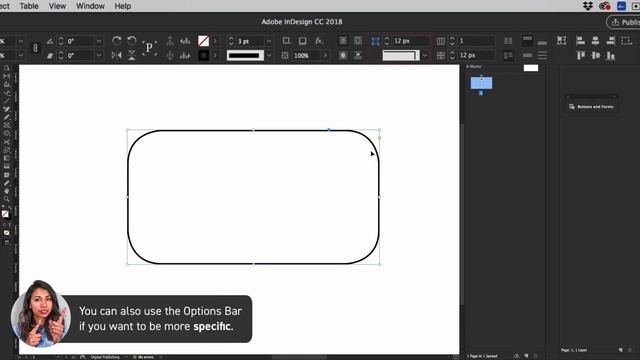Click the align top edges icon
Image resolution: width=640 pixels, height=360 pixels.
(580, 55)
